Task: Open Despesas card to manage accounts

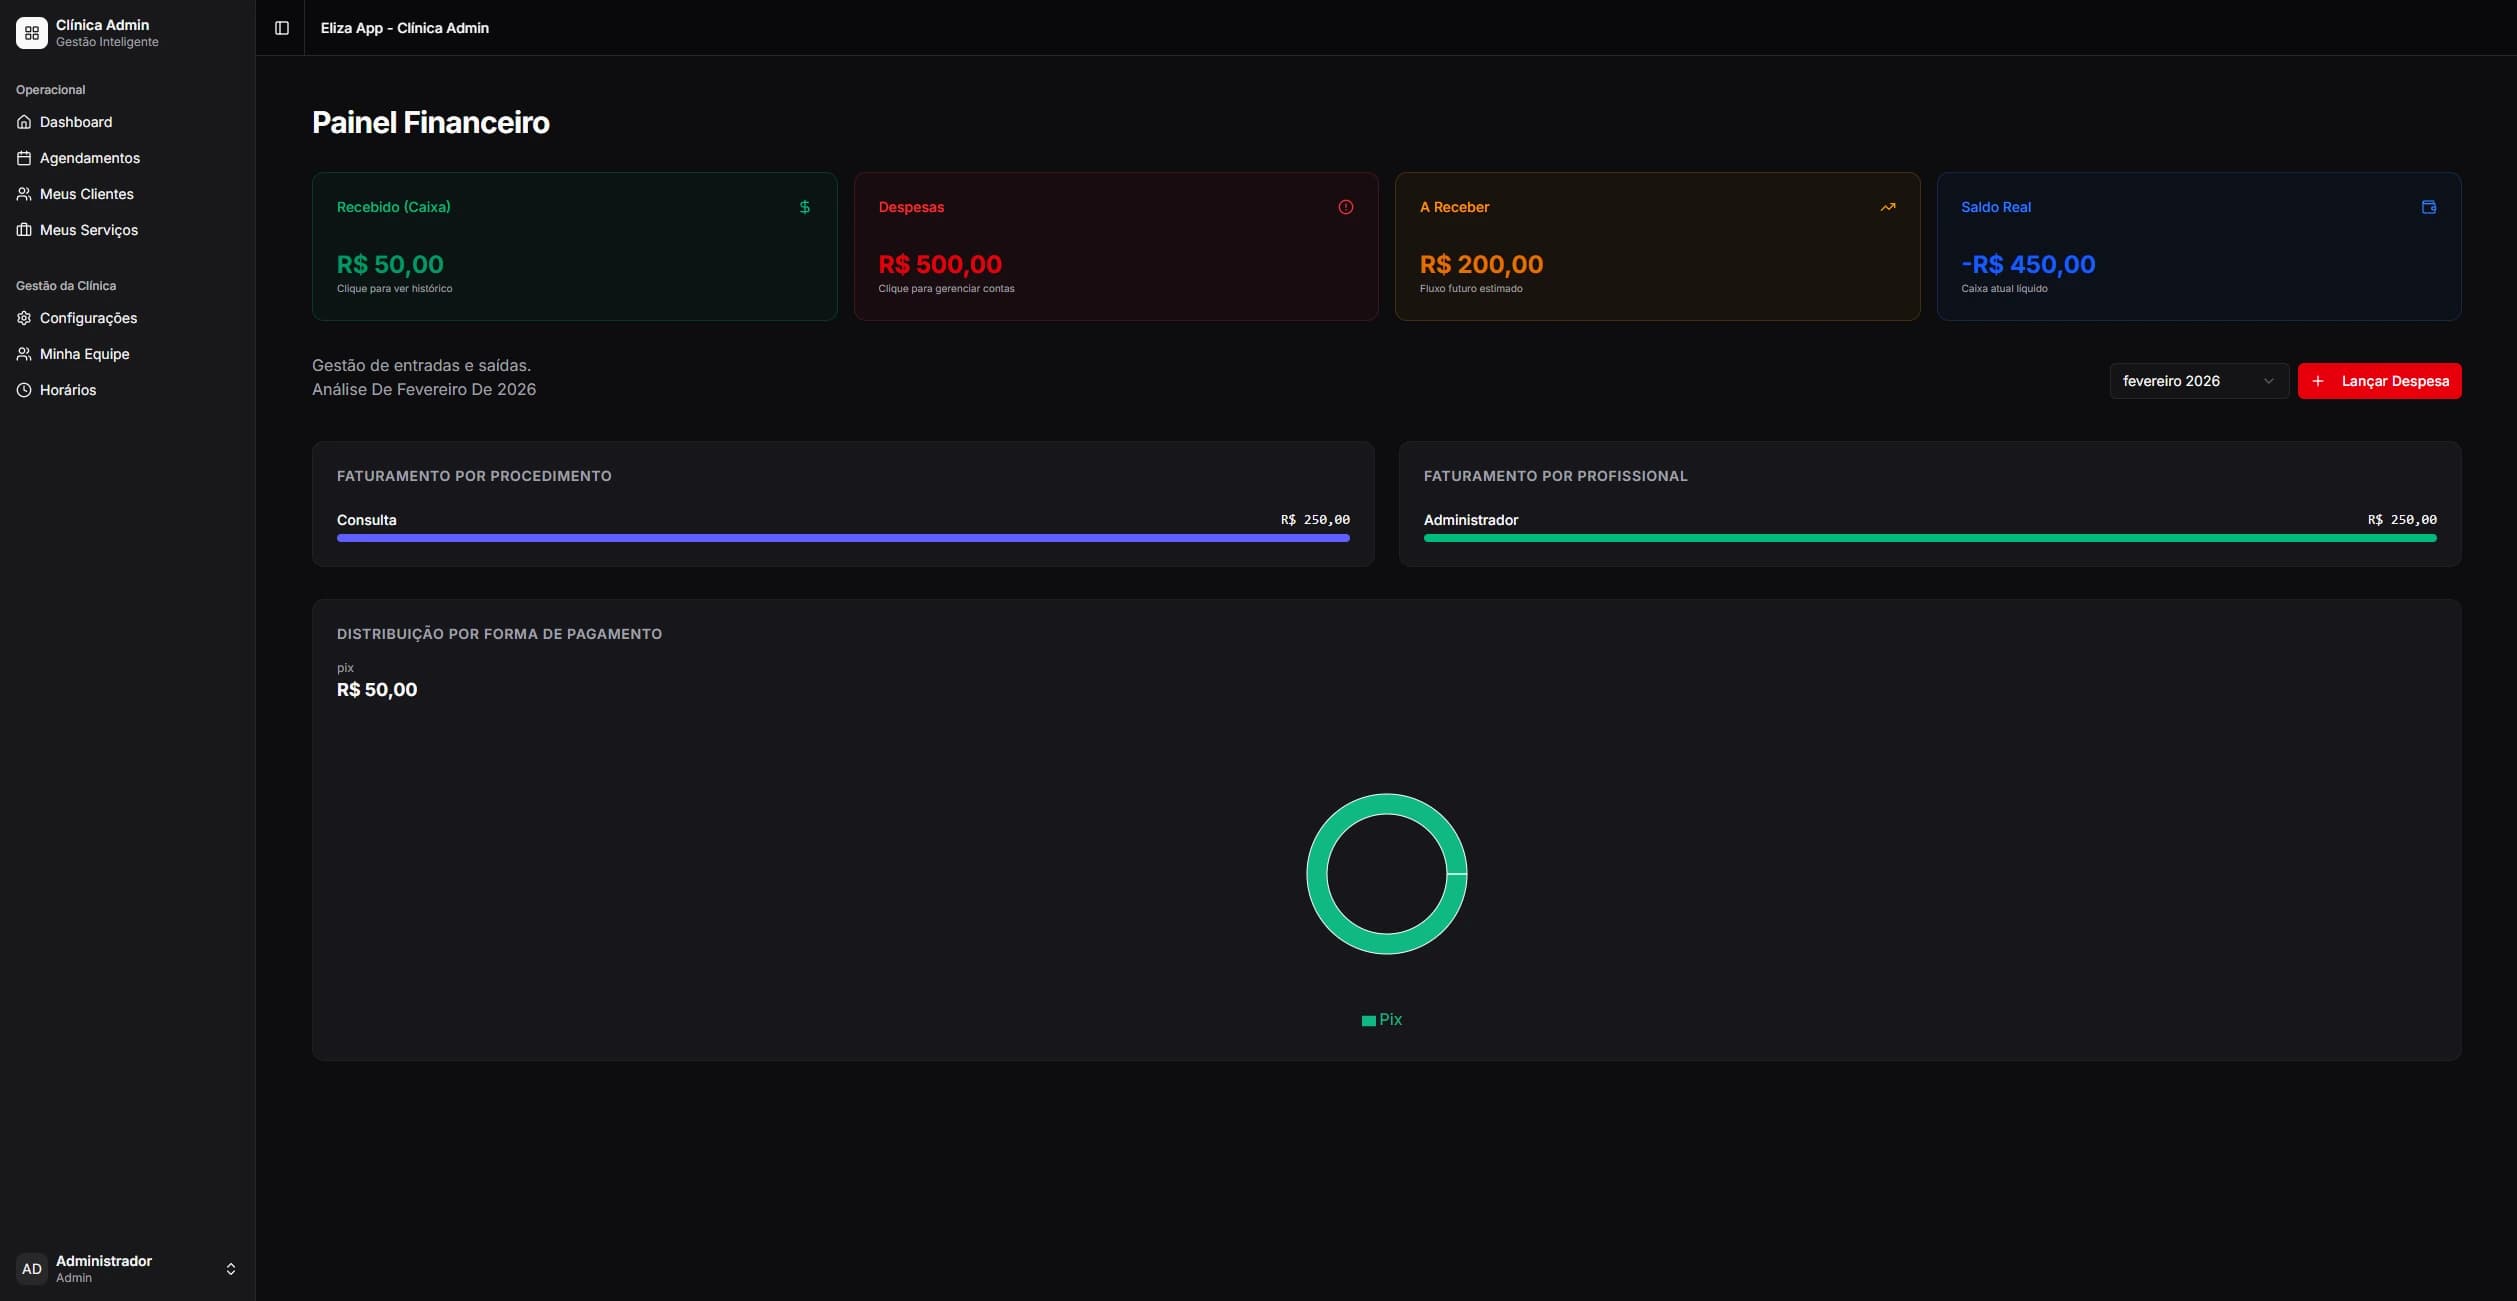Action: tap(1116, 246)
